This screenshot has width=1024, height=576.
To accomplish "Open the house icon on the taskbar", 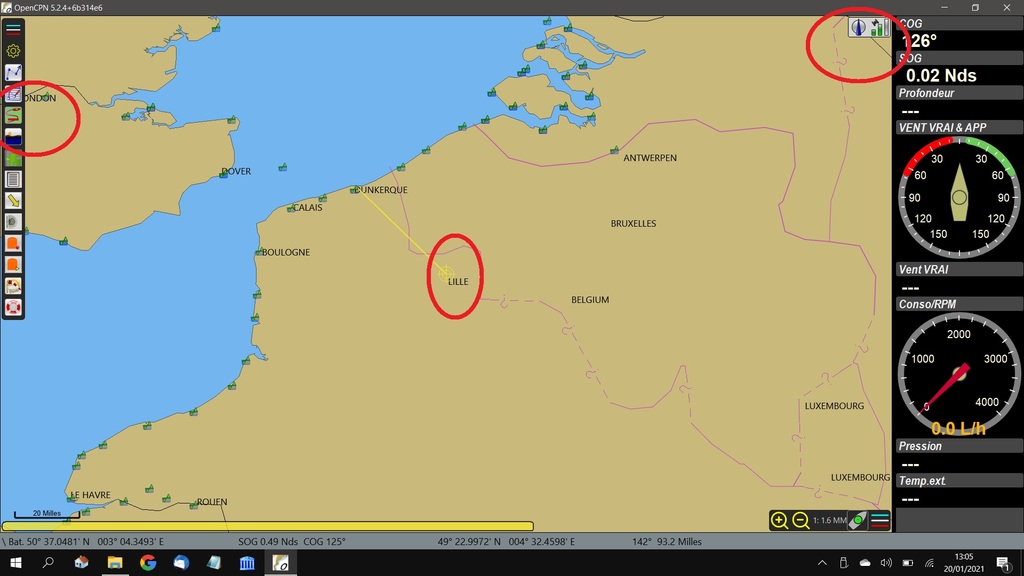I will pyautogui.click(x=82, y=563).
